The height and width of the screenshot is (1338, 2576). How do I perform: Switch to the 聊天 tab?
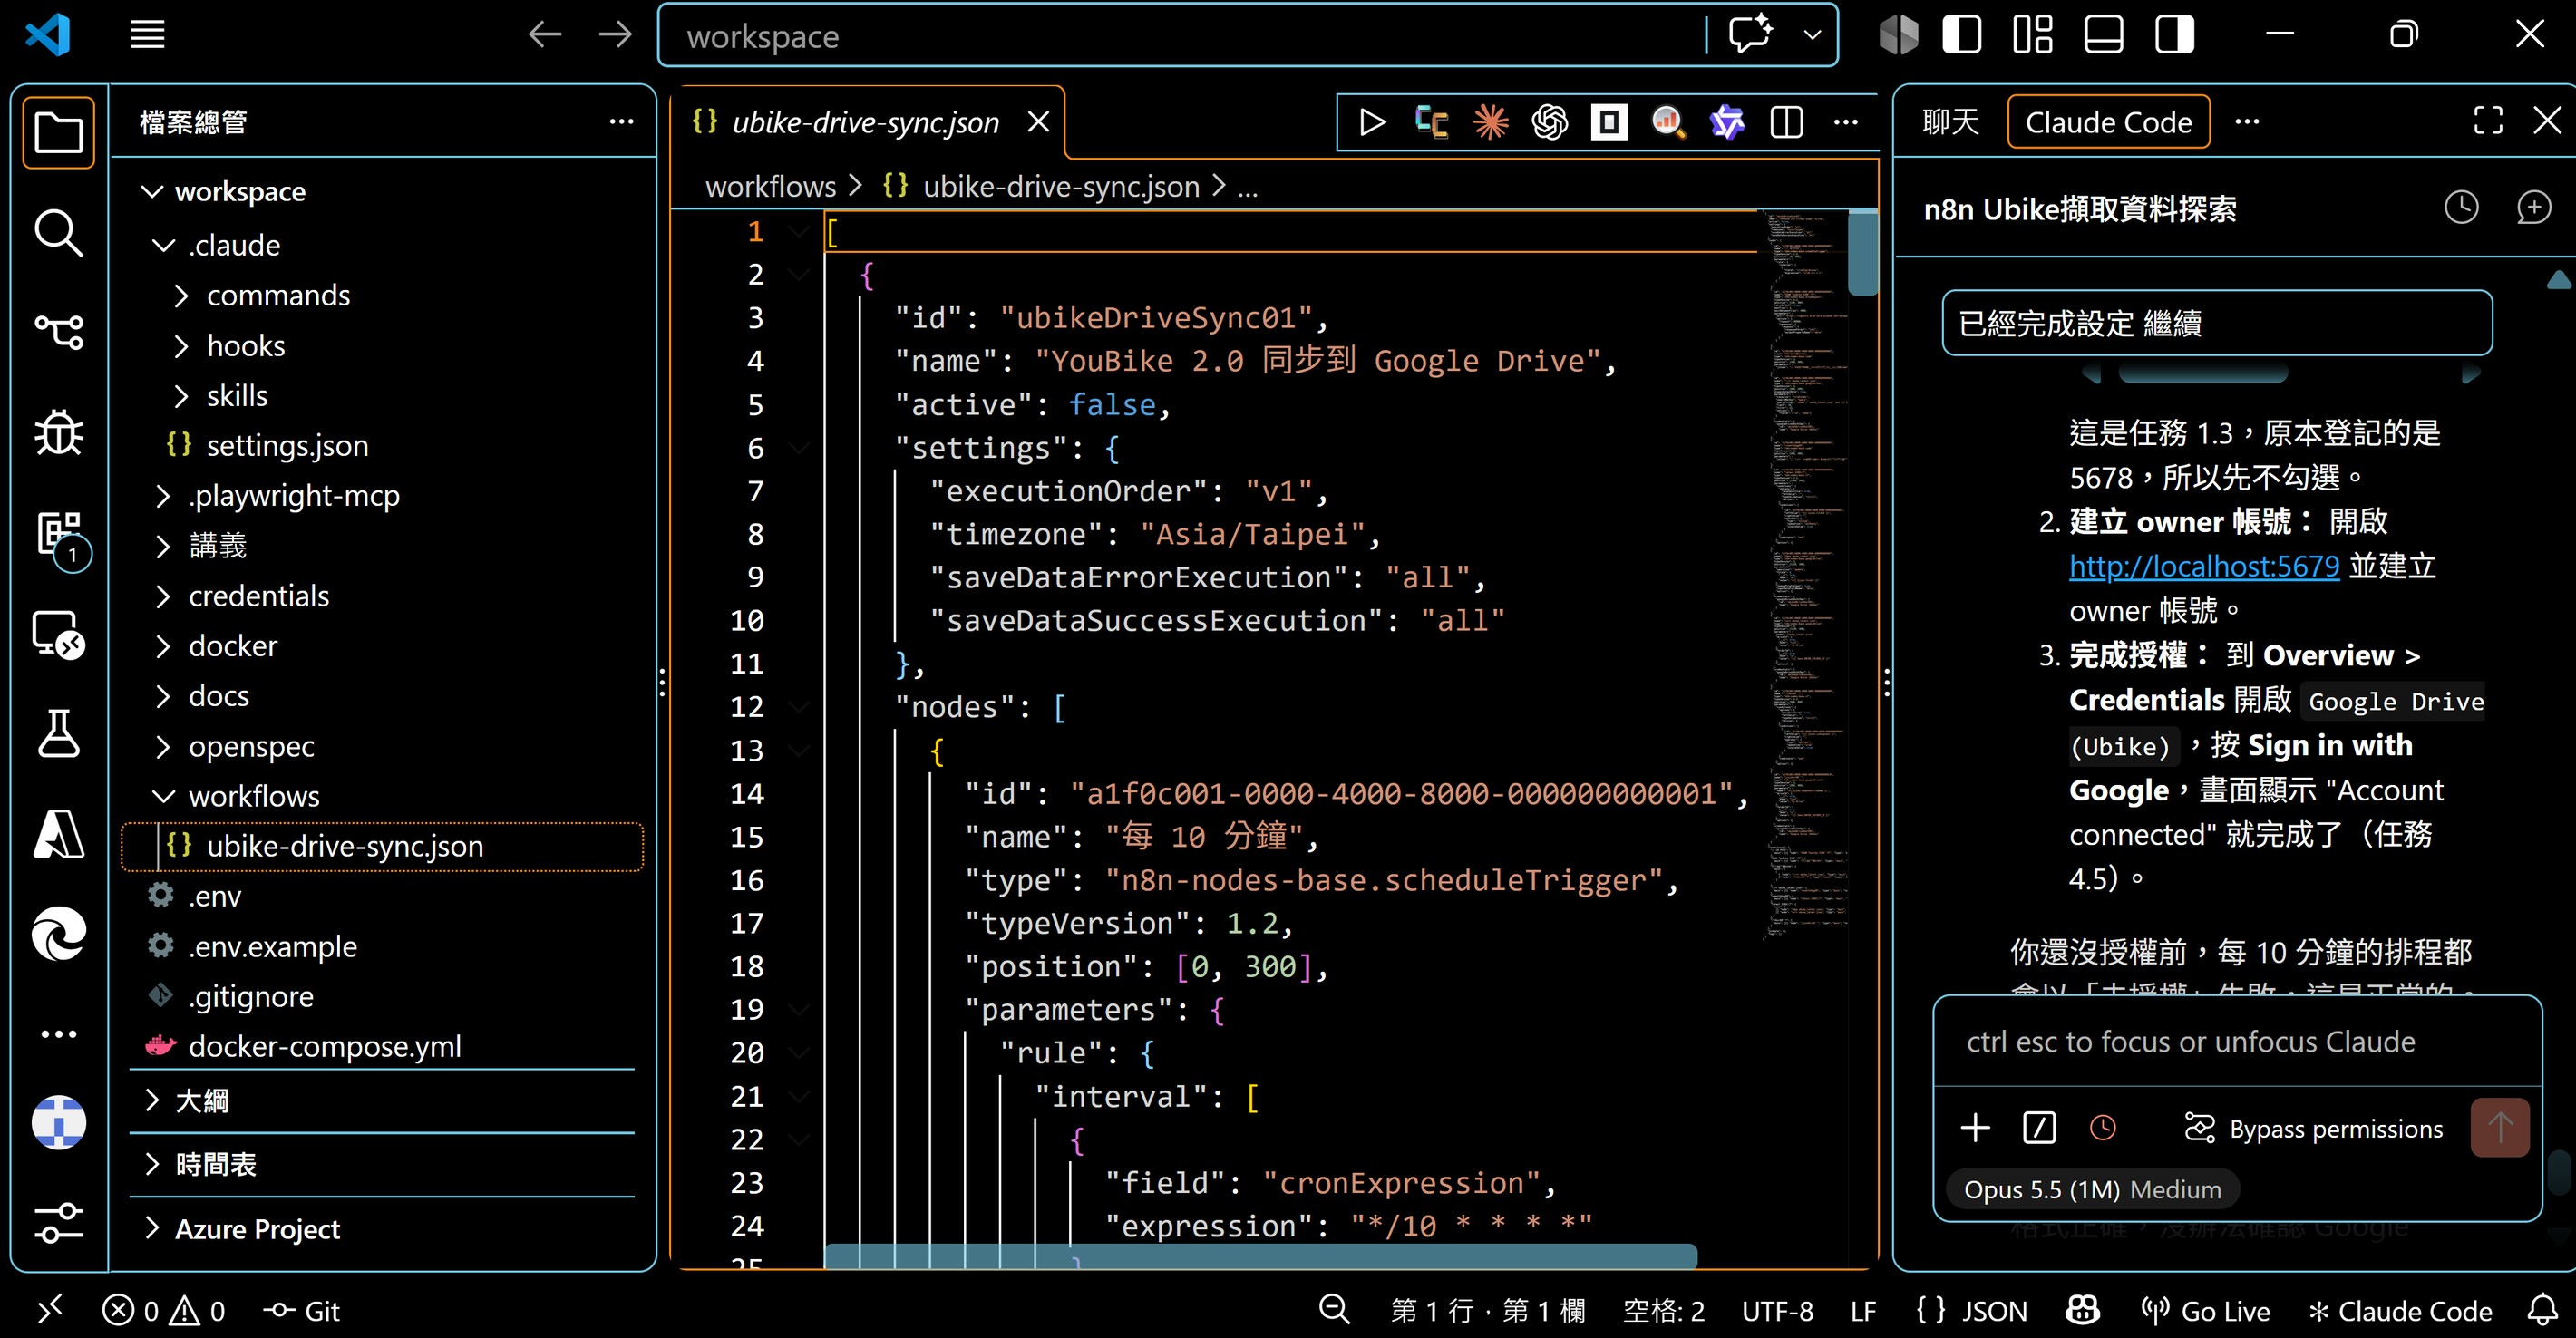click(1950, 122)
